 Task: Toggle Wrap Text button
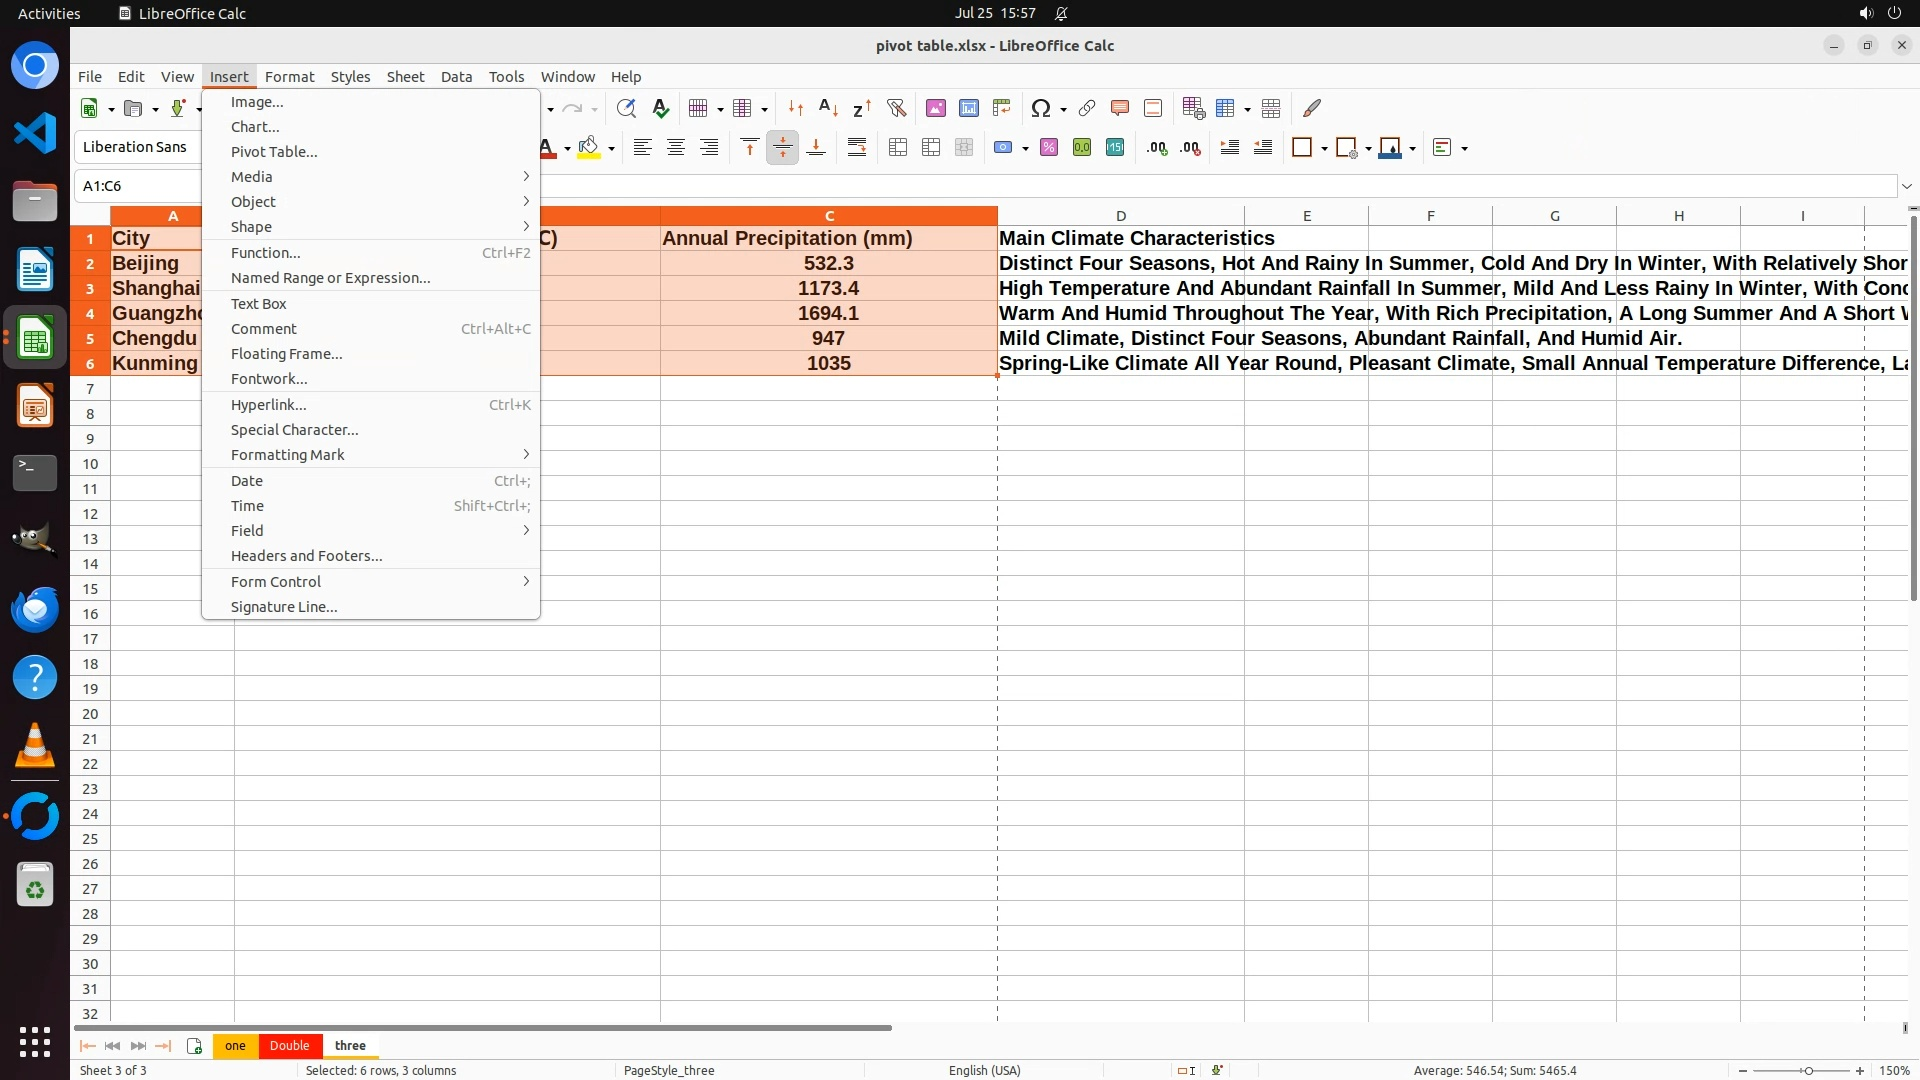856,148
